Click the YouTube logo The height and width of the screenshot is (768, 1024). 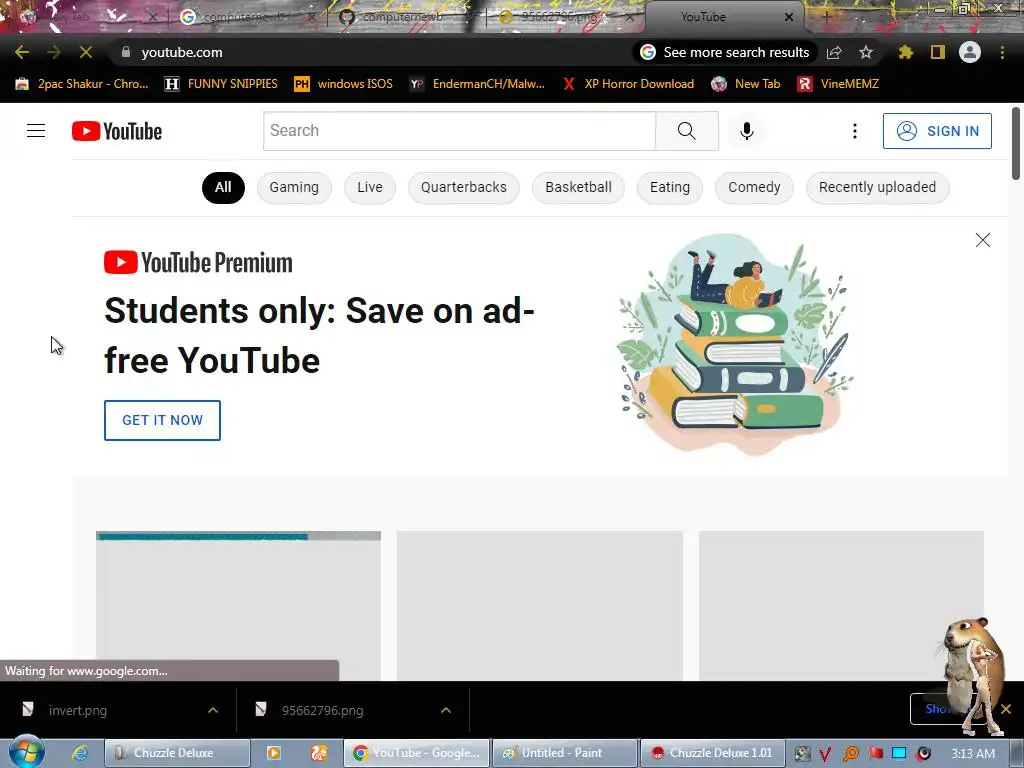click(x=117, y=131)
